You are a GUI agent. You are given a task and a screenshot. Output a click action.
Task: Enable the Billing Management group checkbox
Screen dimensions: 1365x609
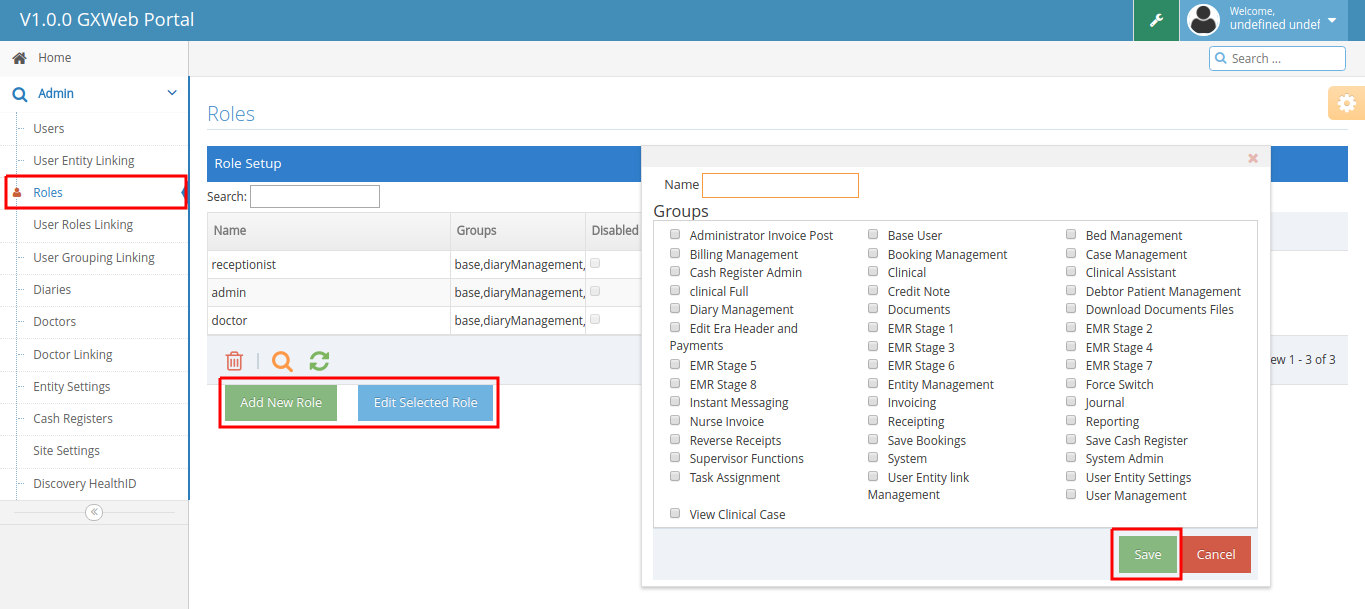[x=675, y=254]
